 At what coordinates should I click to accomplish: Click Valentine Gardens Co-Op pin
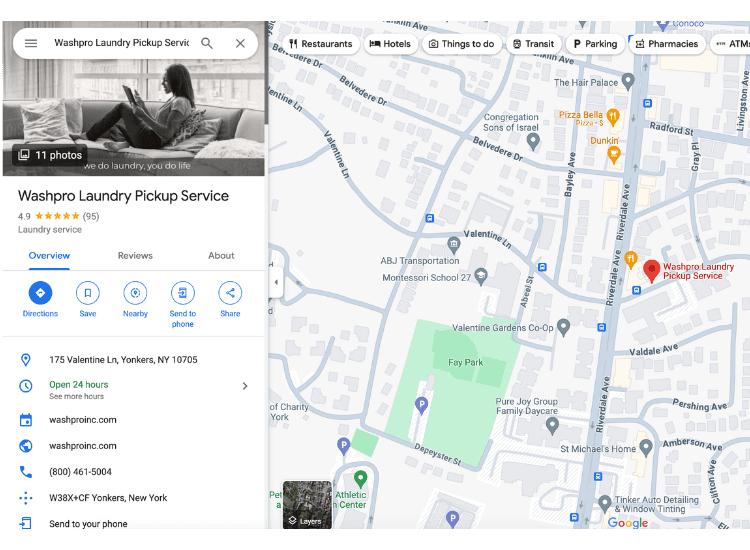pyautogui.click(x=563, y=328)
